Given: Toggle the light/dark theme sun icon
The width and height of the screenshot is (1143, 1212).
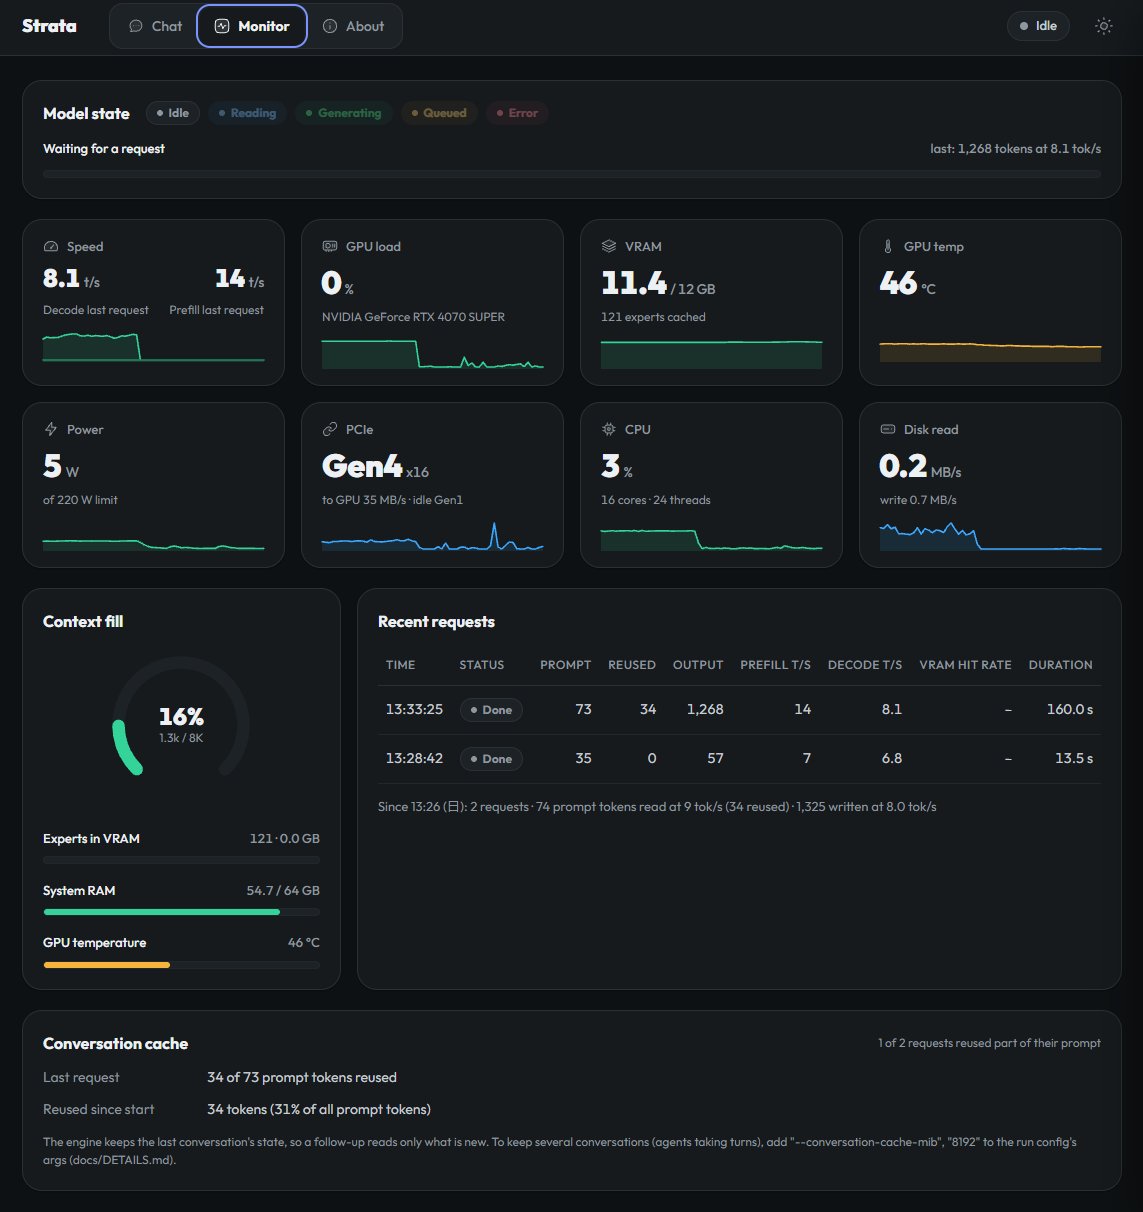Looking at the screenshot, I should [1104, 26].
